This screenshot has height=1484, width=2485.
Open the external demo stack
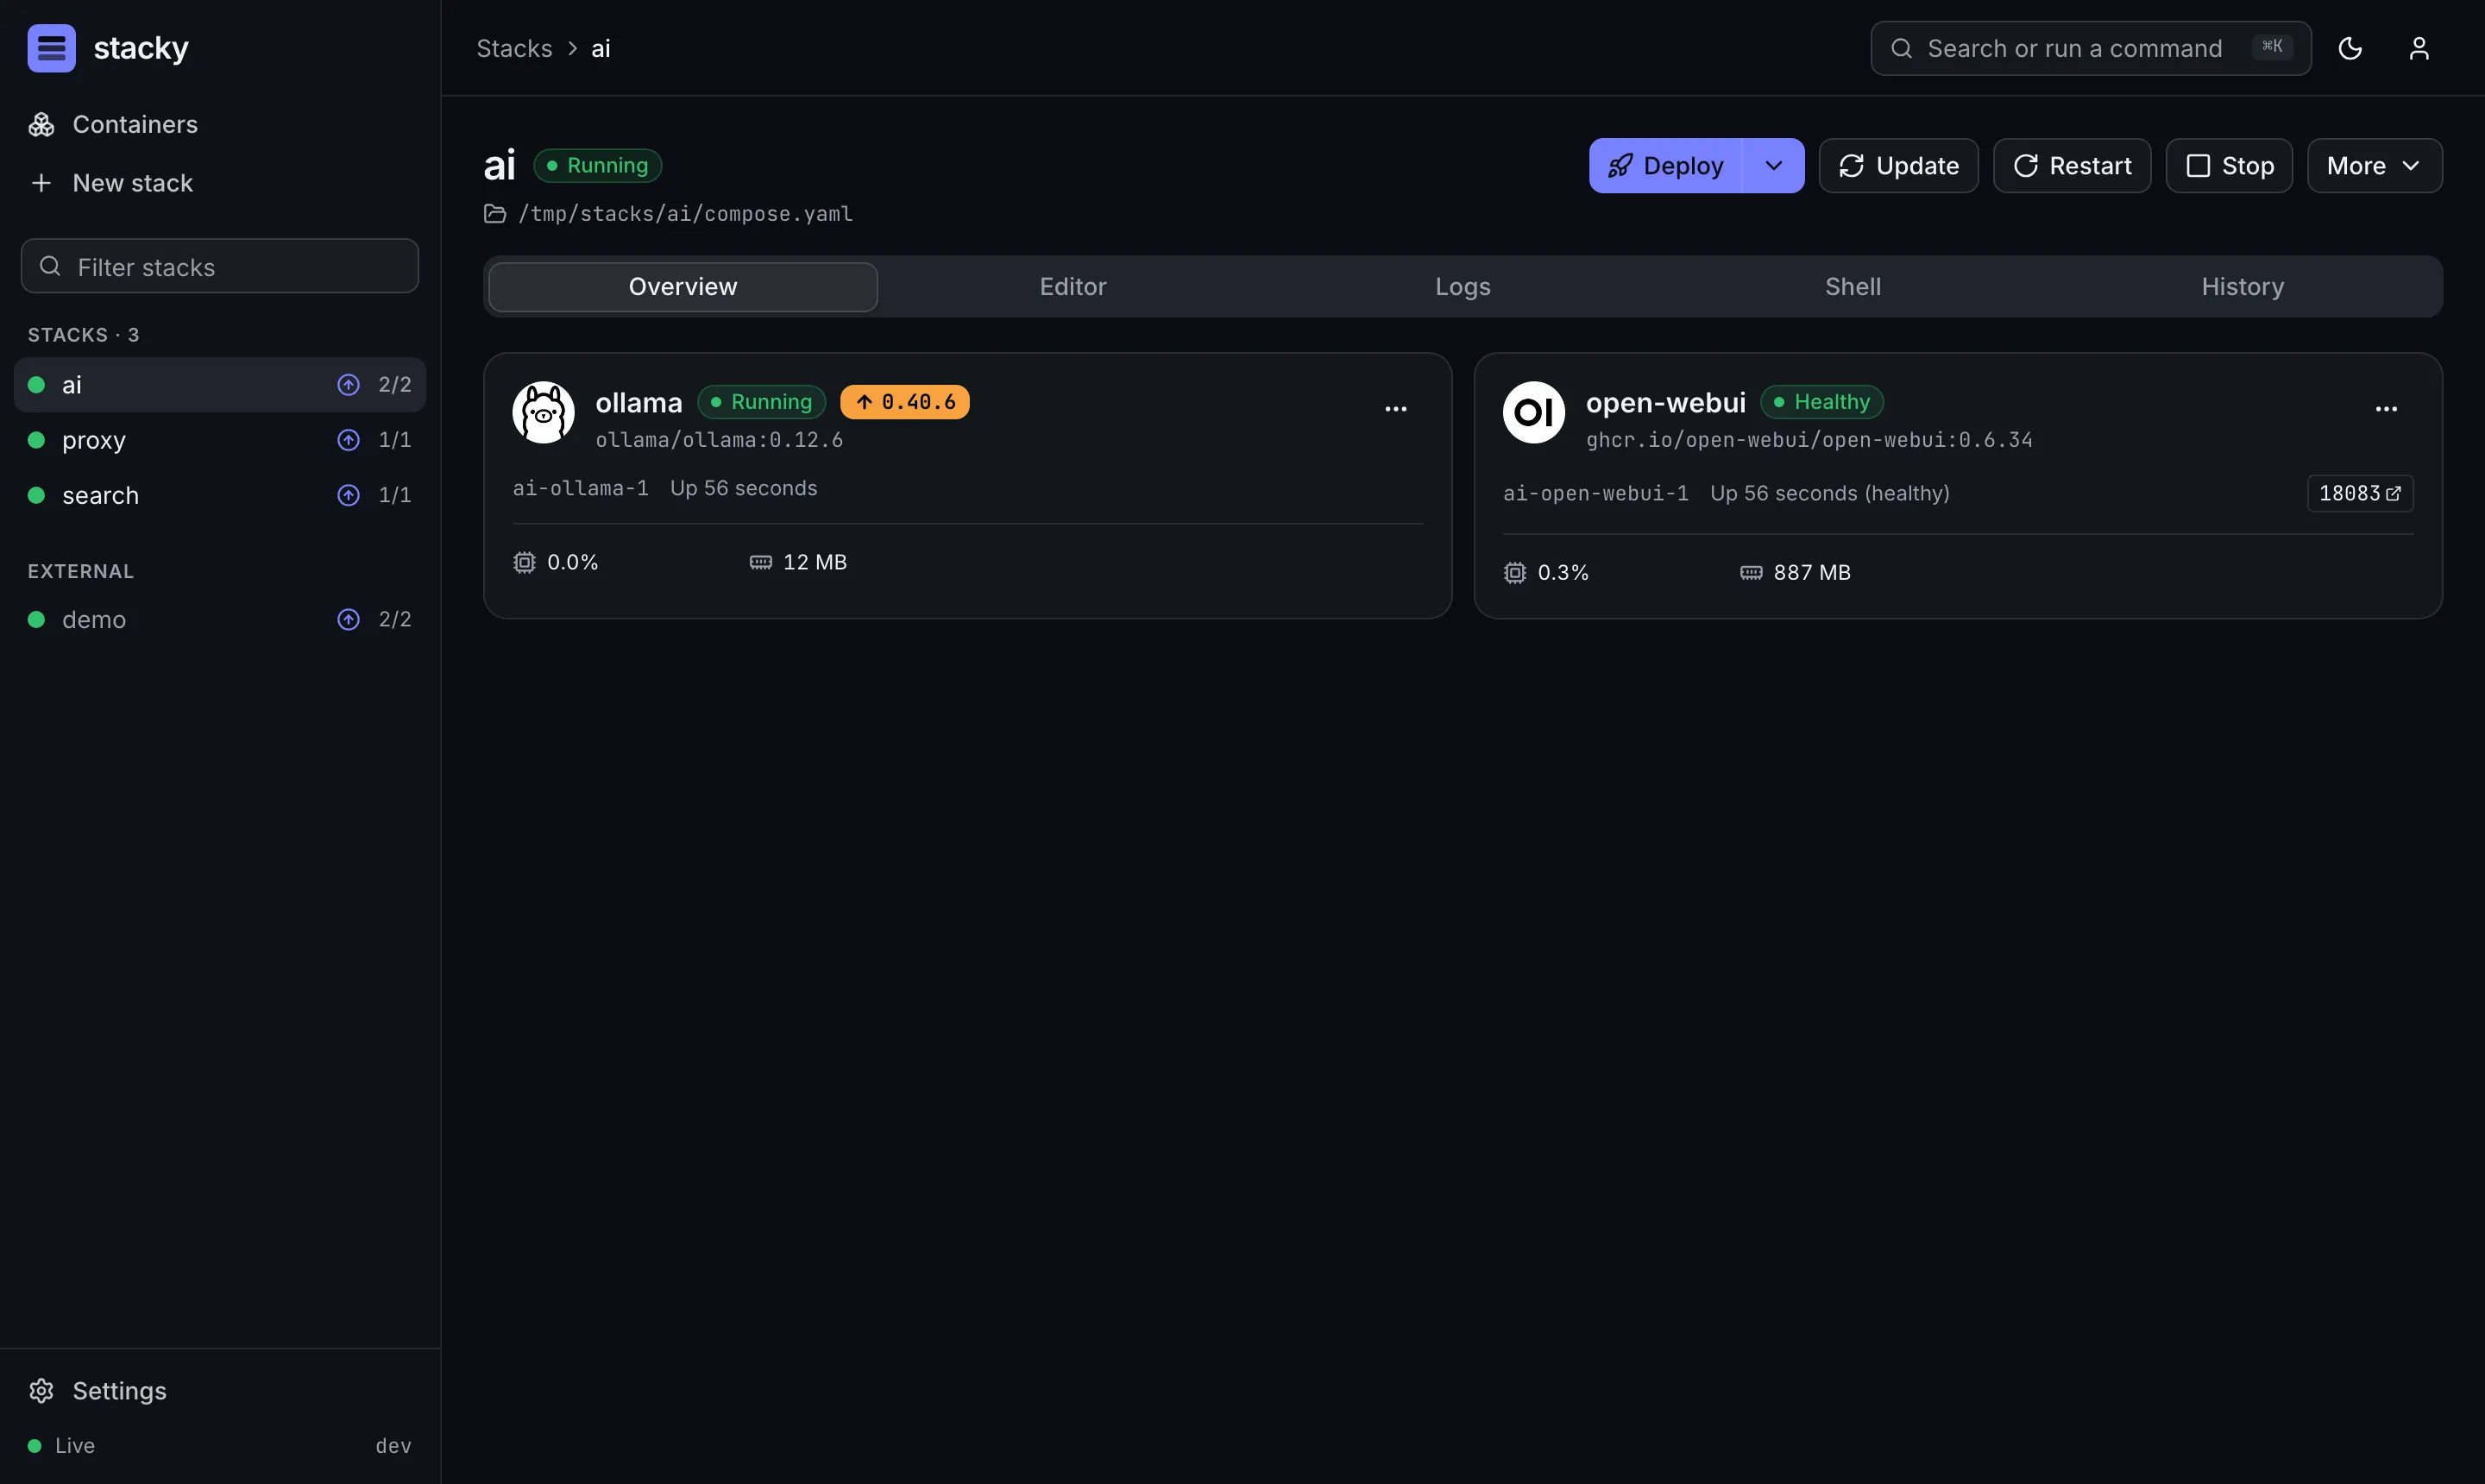[x=220, y=620]
